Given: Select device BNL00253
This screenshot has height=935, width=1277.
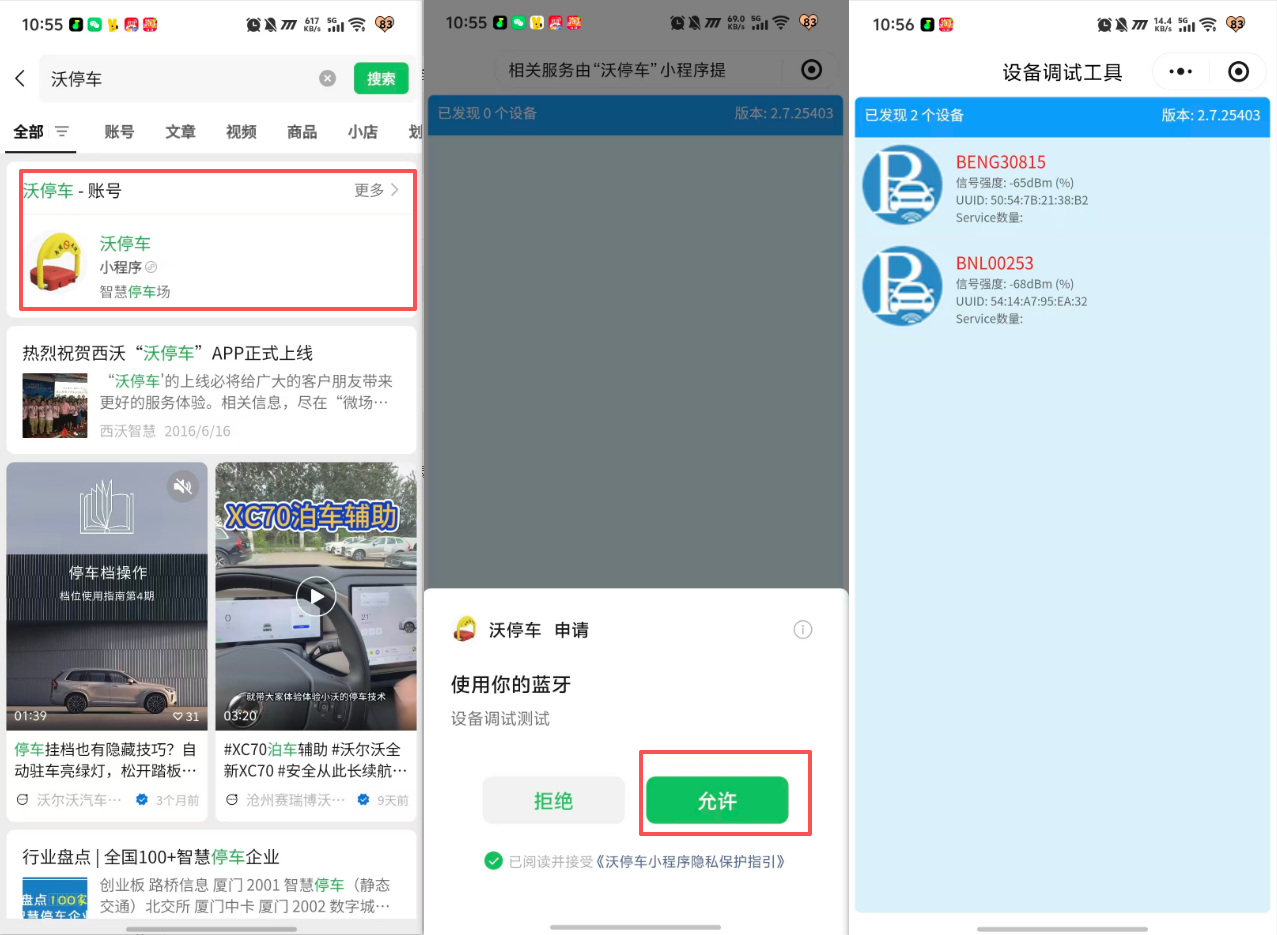Looking at the screenshot, I should pos(1062,286).
